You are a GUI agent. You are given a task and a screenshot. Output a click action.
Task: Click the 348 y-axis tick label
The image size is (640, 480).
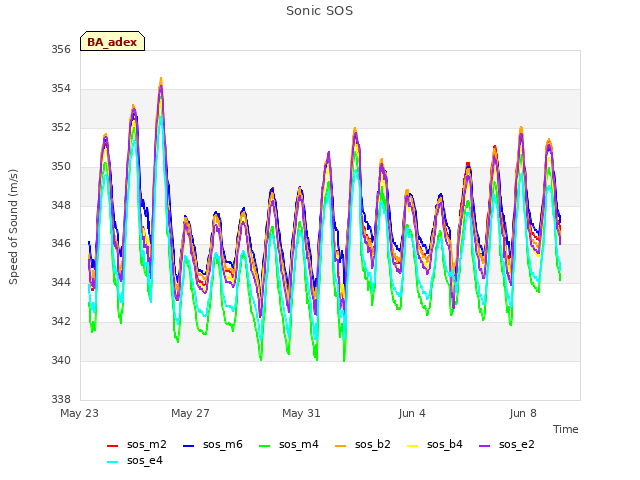[x=61, y=205]
